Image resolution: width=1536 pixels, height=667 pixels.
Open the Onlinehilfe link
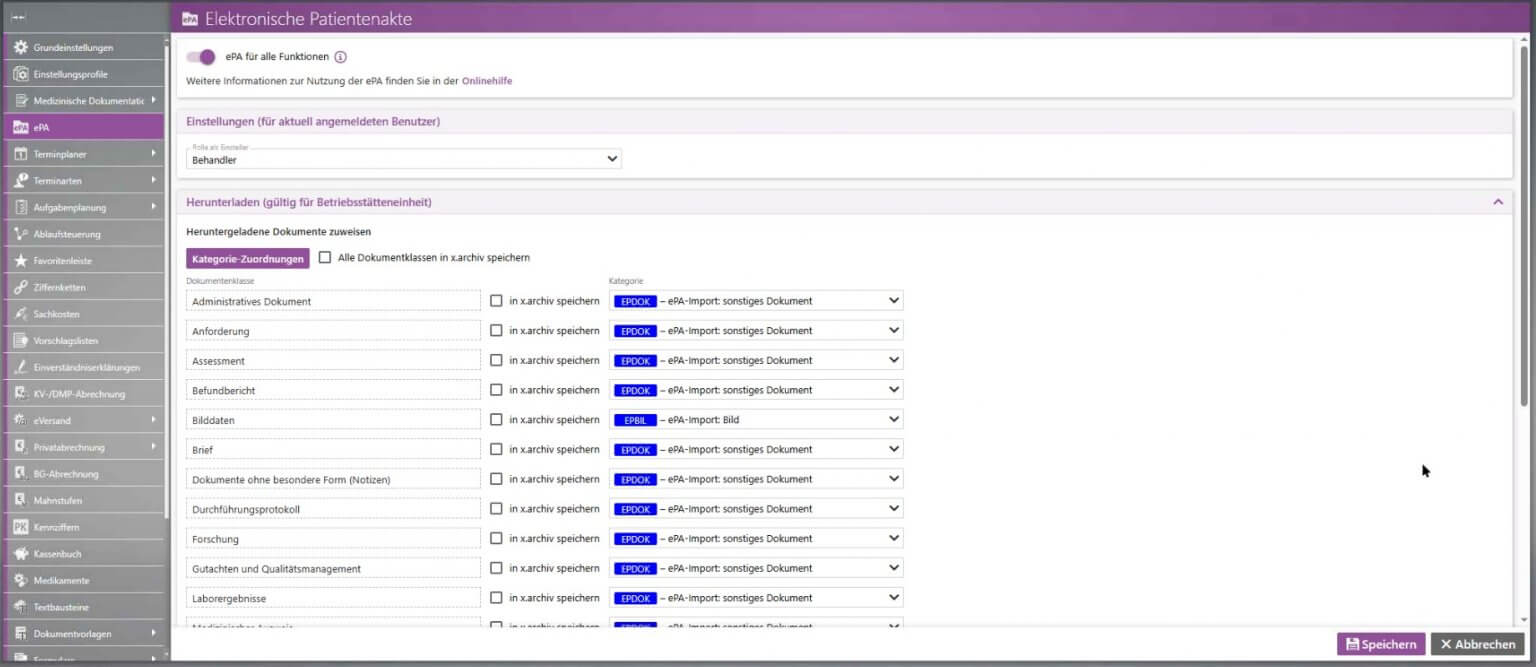point(486,81)
